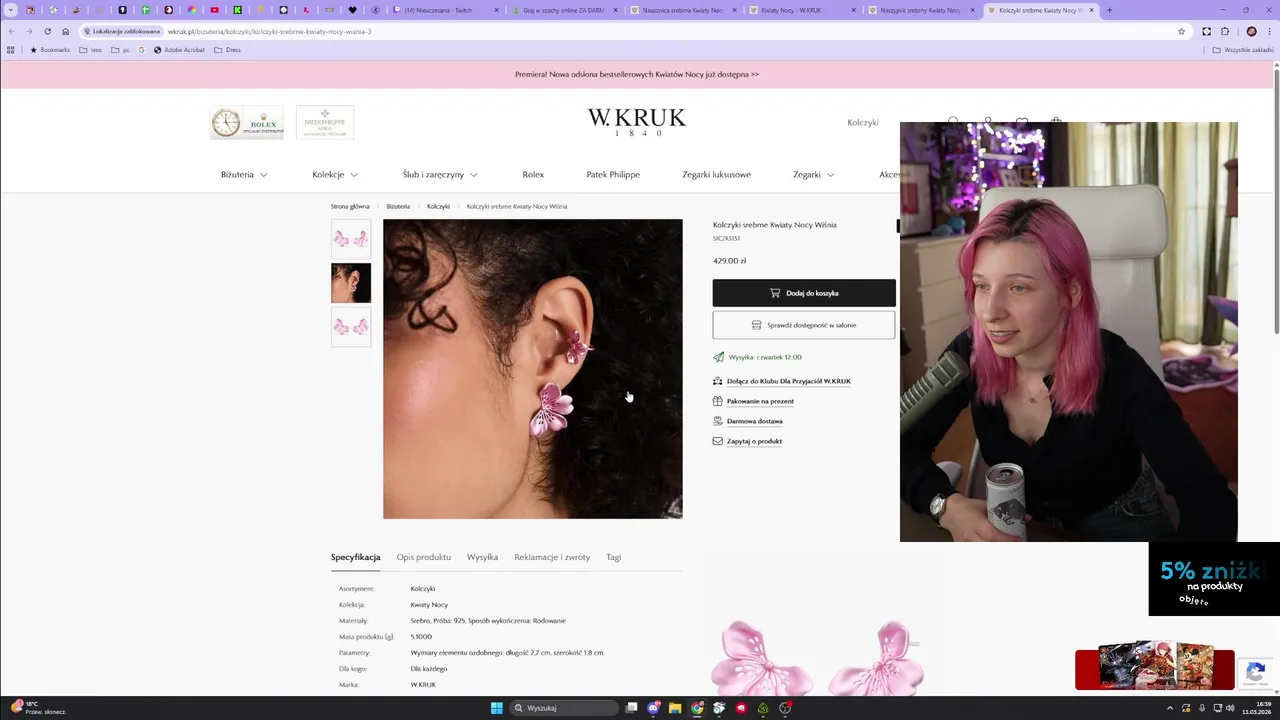Image resolution: width=1280 pixels, height=720 pixels.
Task: Select the model ear thumbnail
Action: tap(351, 283)
